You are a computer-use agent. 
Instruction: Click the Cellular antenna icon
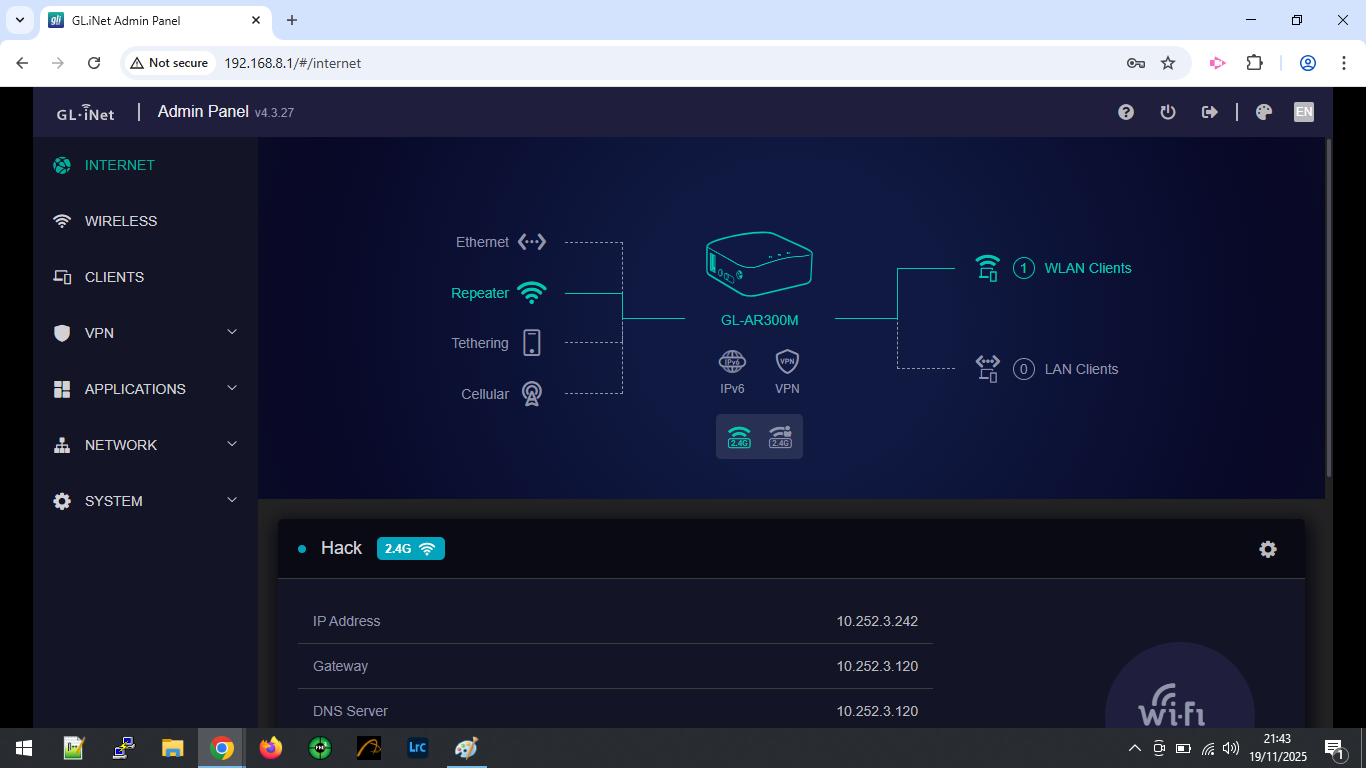click(531, 393)
